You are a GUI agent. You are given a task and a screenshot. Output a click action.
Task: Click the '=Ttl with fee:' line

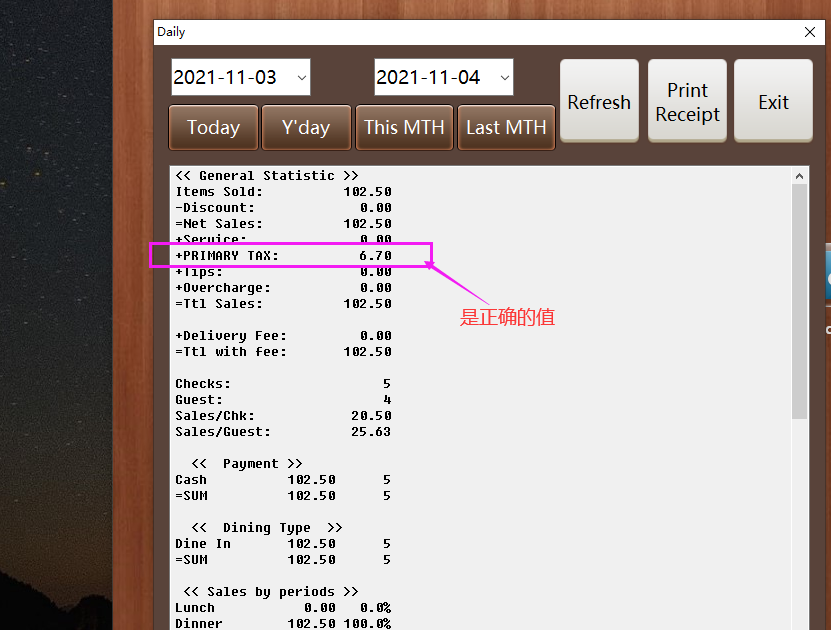(x=284, y=352)
